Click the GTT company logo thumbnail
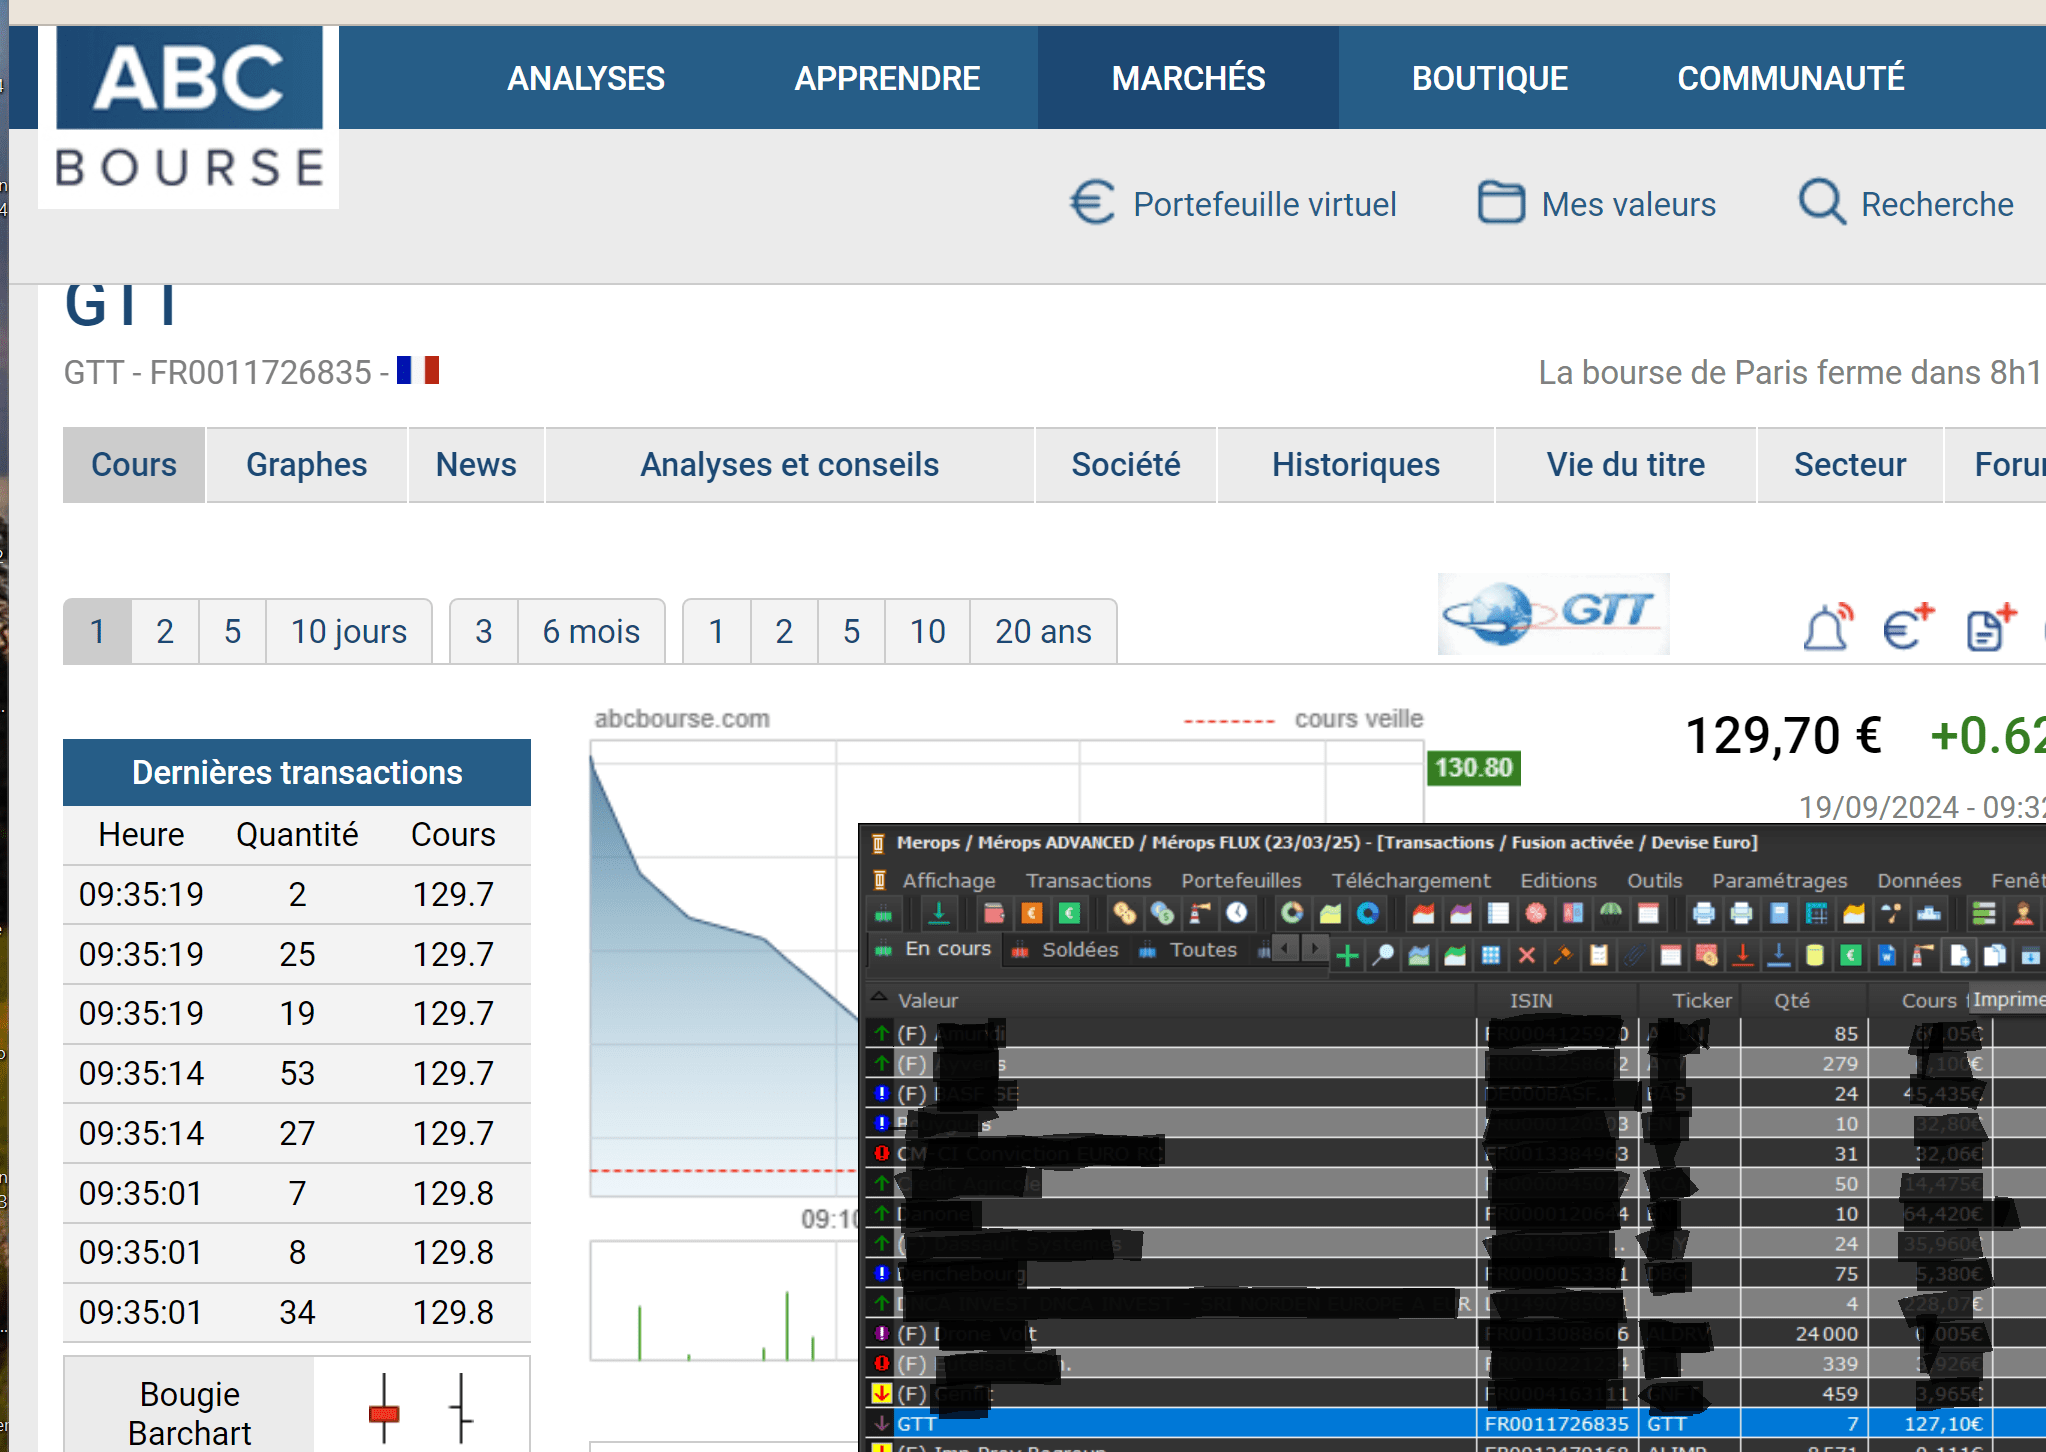Viewport: 2046px width, 1452px height. pos(1553,614)
